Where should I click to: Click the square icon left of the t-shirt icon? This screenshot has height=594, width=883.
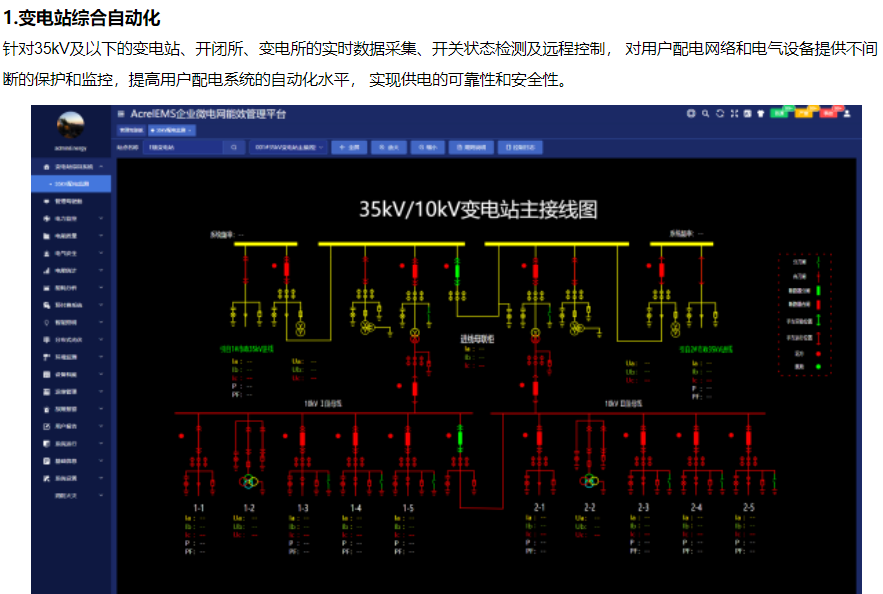click(747, 114)
